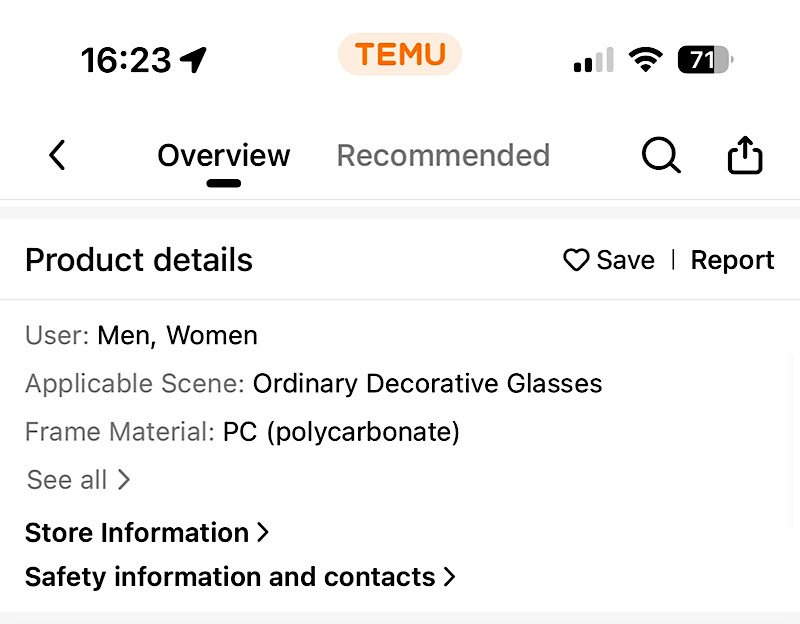This screenshot has height=624, width=800.
Task: Tap the battery indicator icon
Action: (705, 60)
